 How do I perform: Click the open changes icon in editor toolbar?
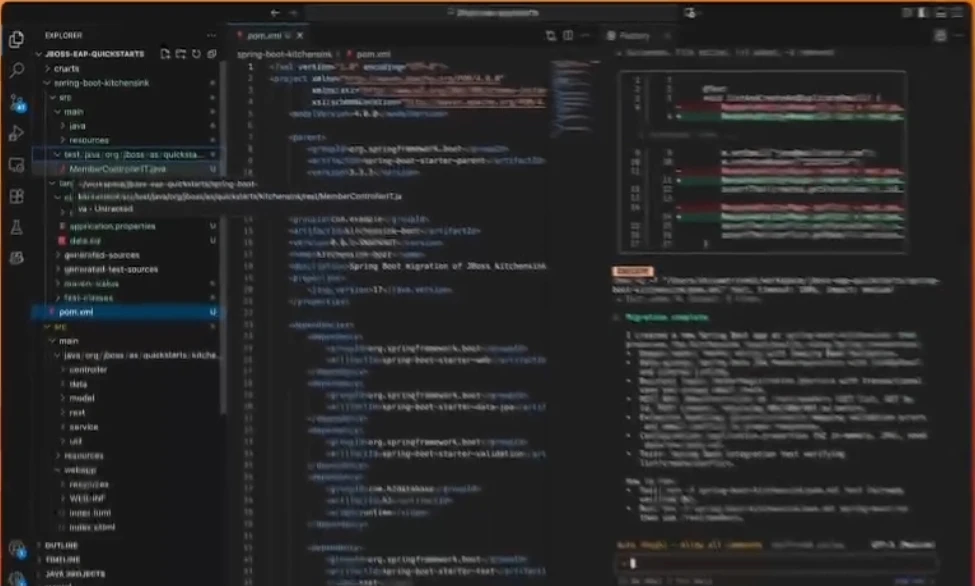coord(551,35)
